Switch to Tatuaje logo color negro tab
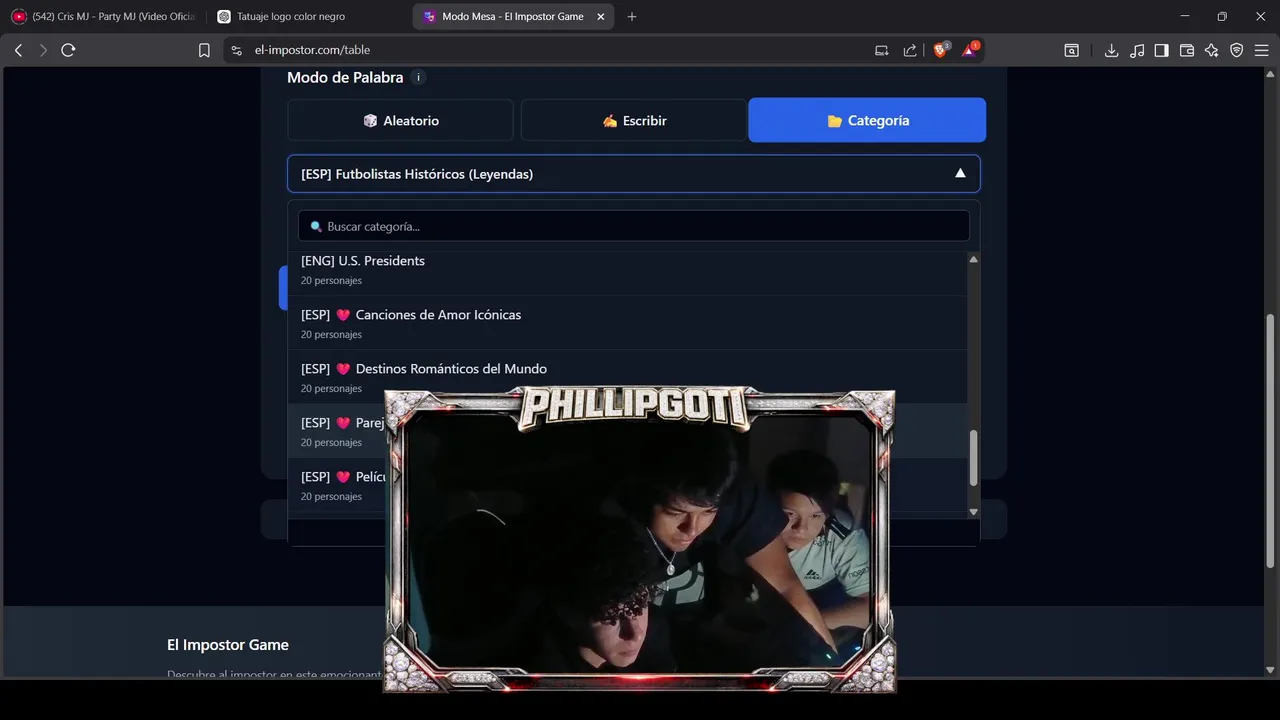Image resolution: width=1280 pixels, height=720 pixels. click(308, 16)
